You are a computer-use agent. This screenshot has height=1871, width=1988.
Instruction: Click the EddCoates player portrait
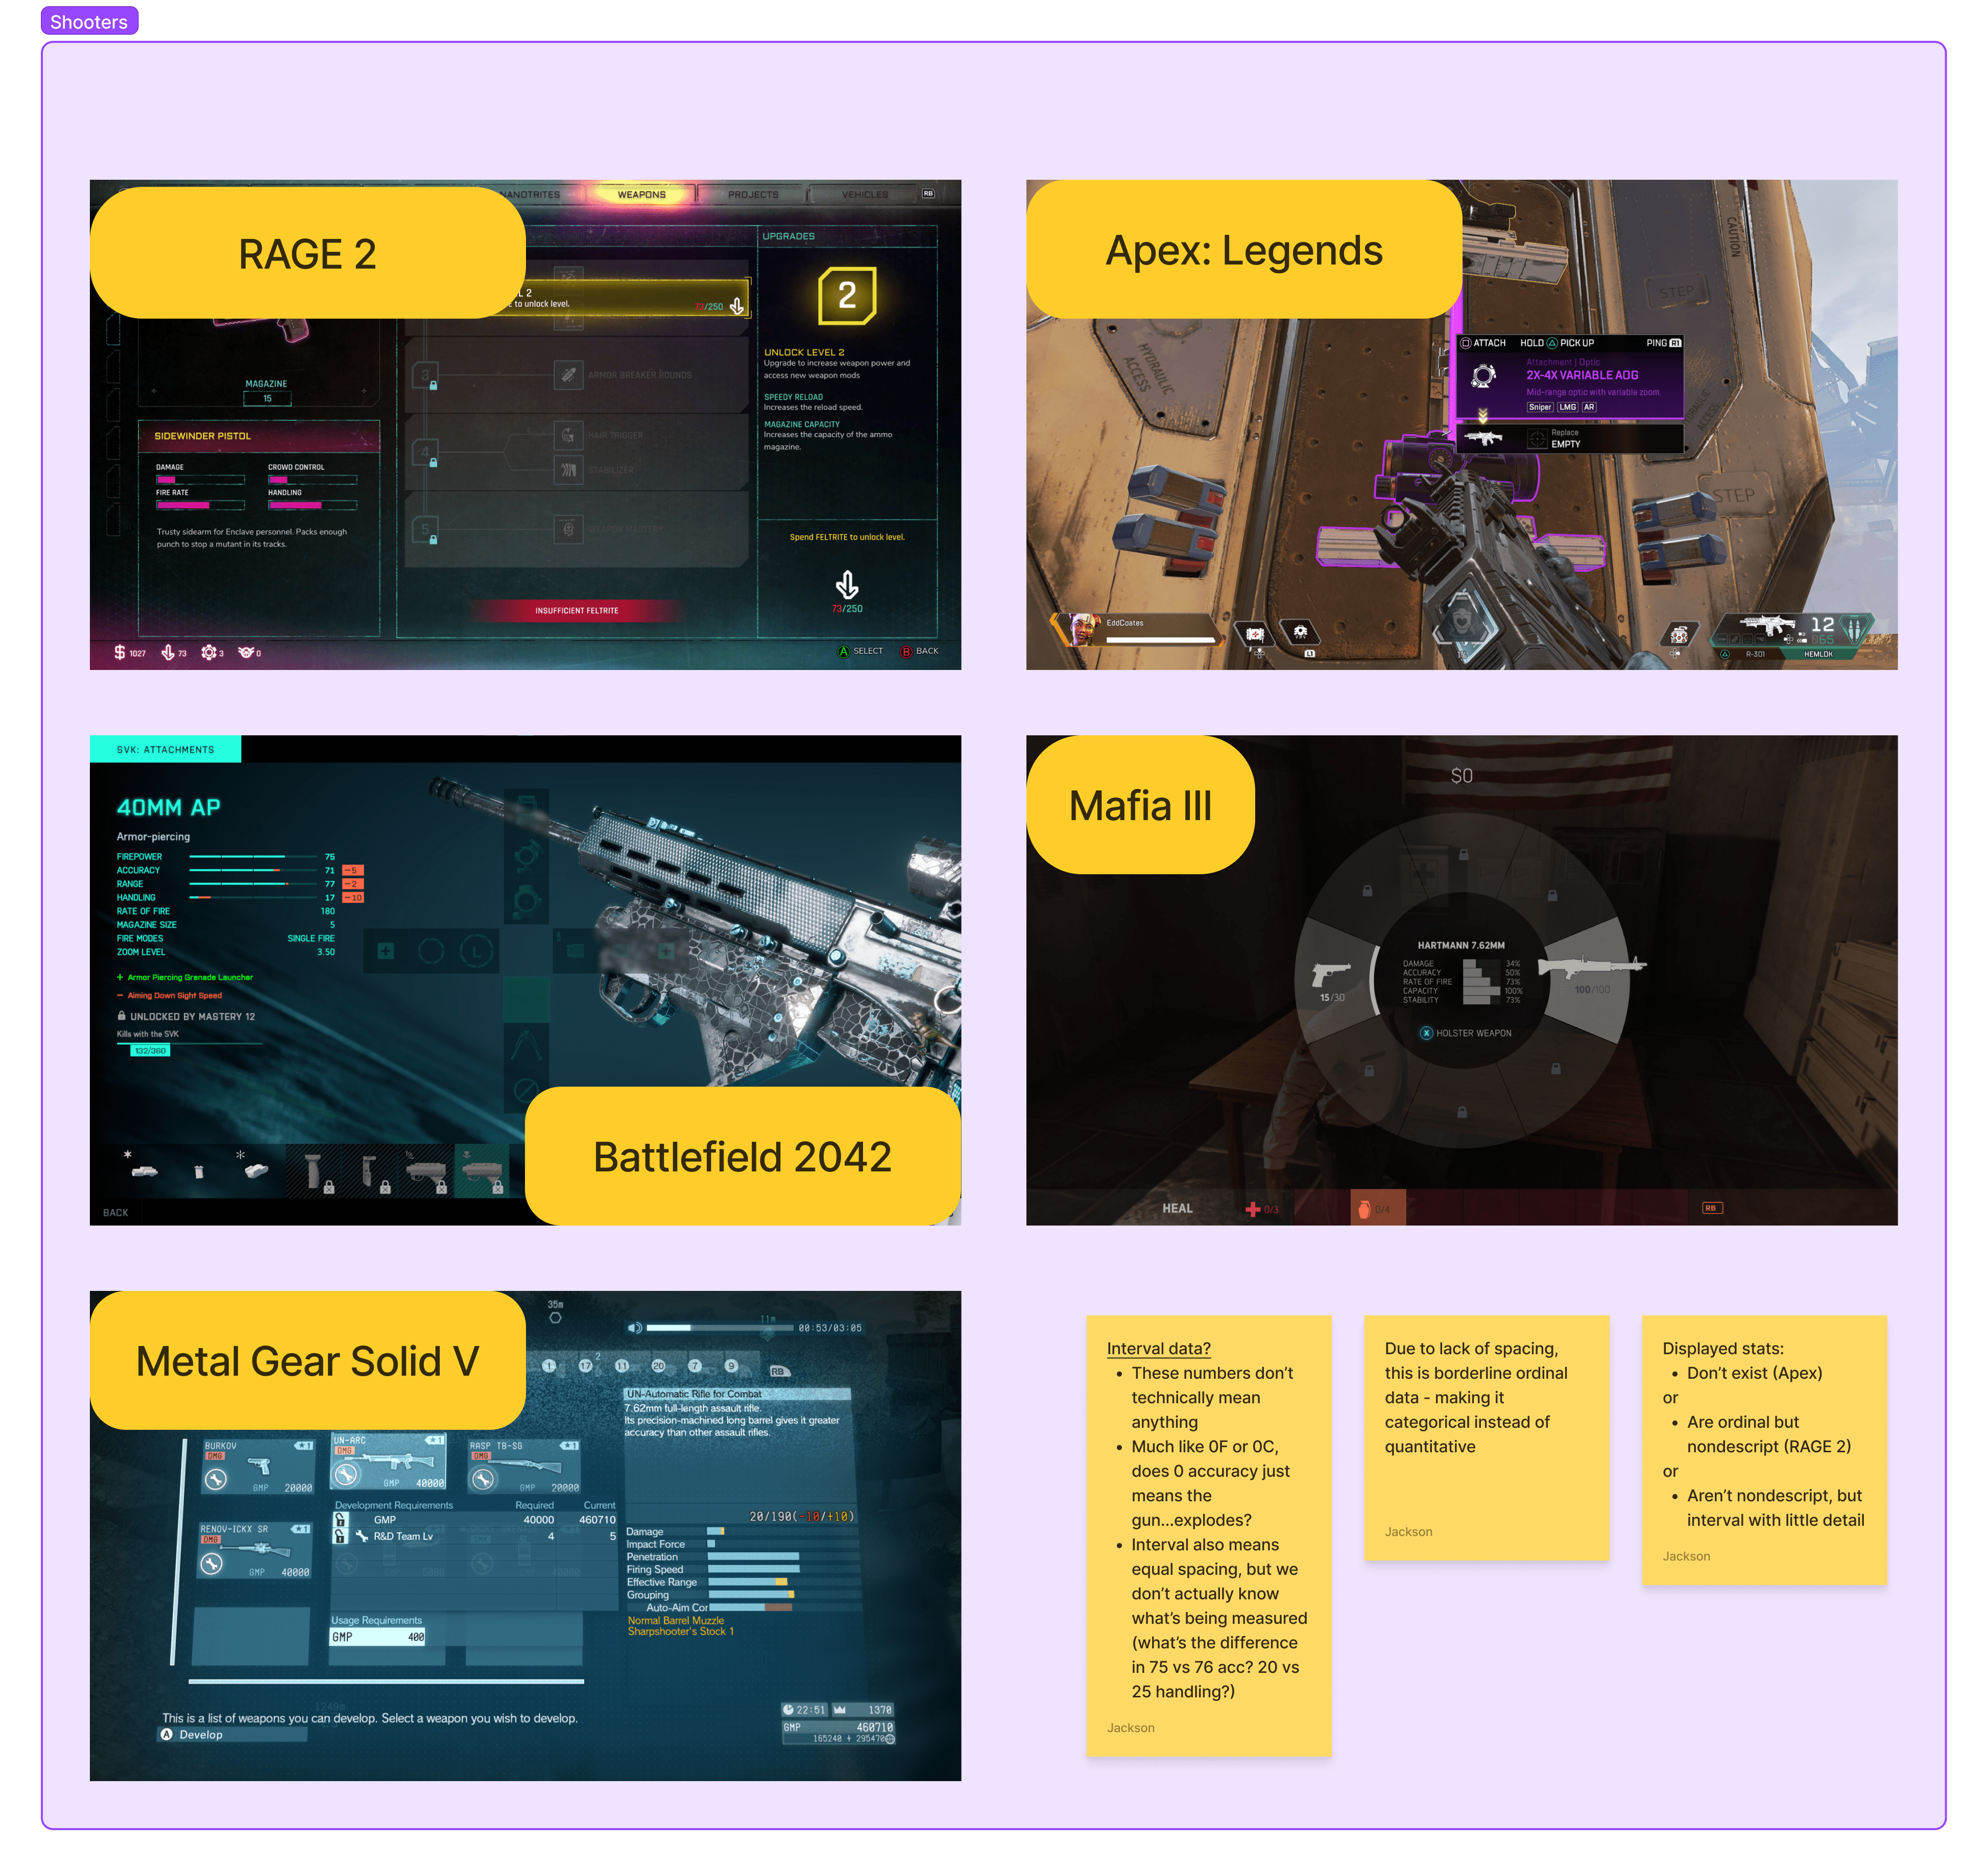(1081, 630)
